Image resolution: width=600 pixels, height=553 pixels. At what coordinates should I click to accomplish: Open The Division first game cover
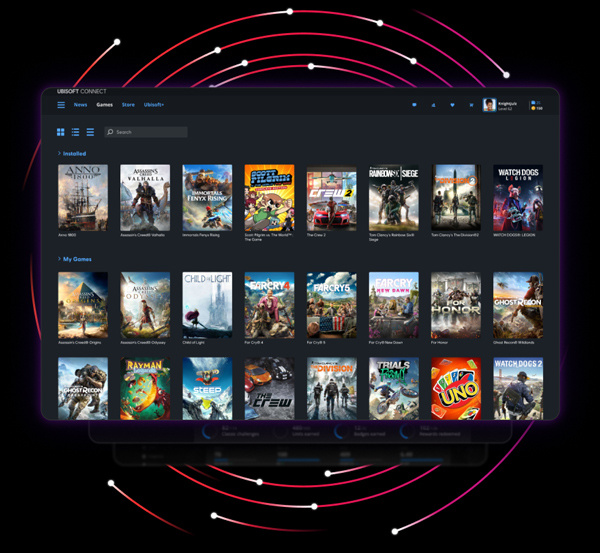(x=331, y=388)
